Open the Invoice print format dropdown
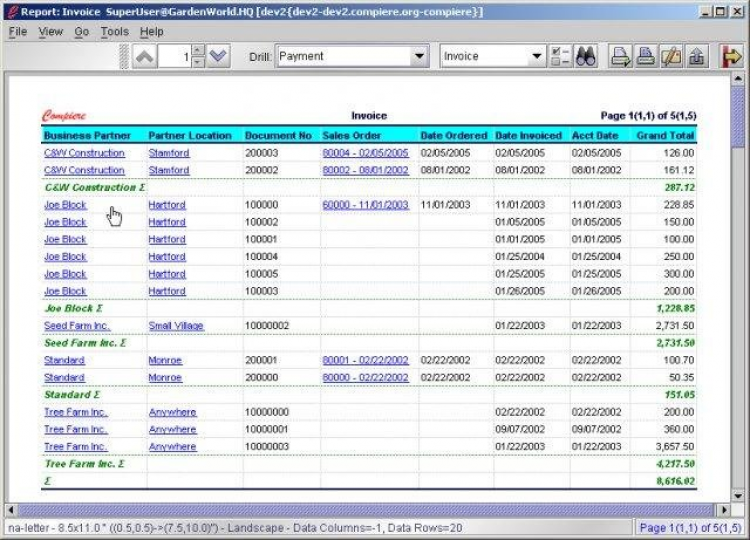 (537, 56)
